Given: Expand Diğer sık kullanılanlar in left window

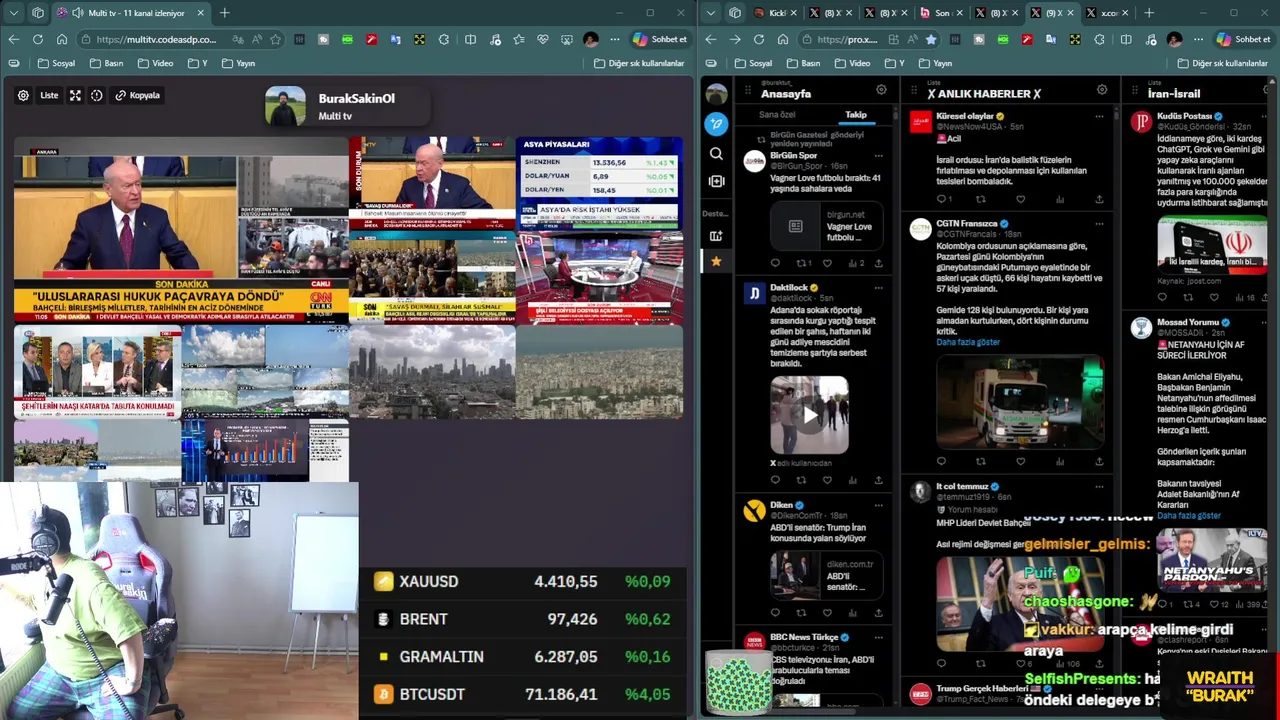Looking at the screenshot, I should point(639,63).
